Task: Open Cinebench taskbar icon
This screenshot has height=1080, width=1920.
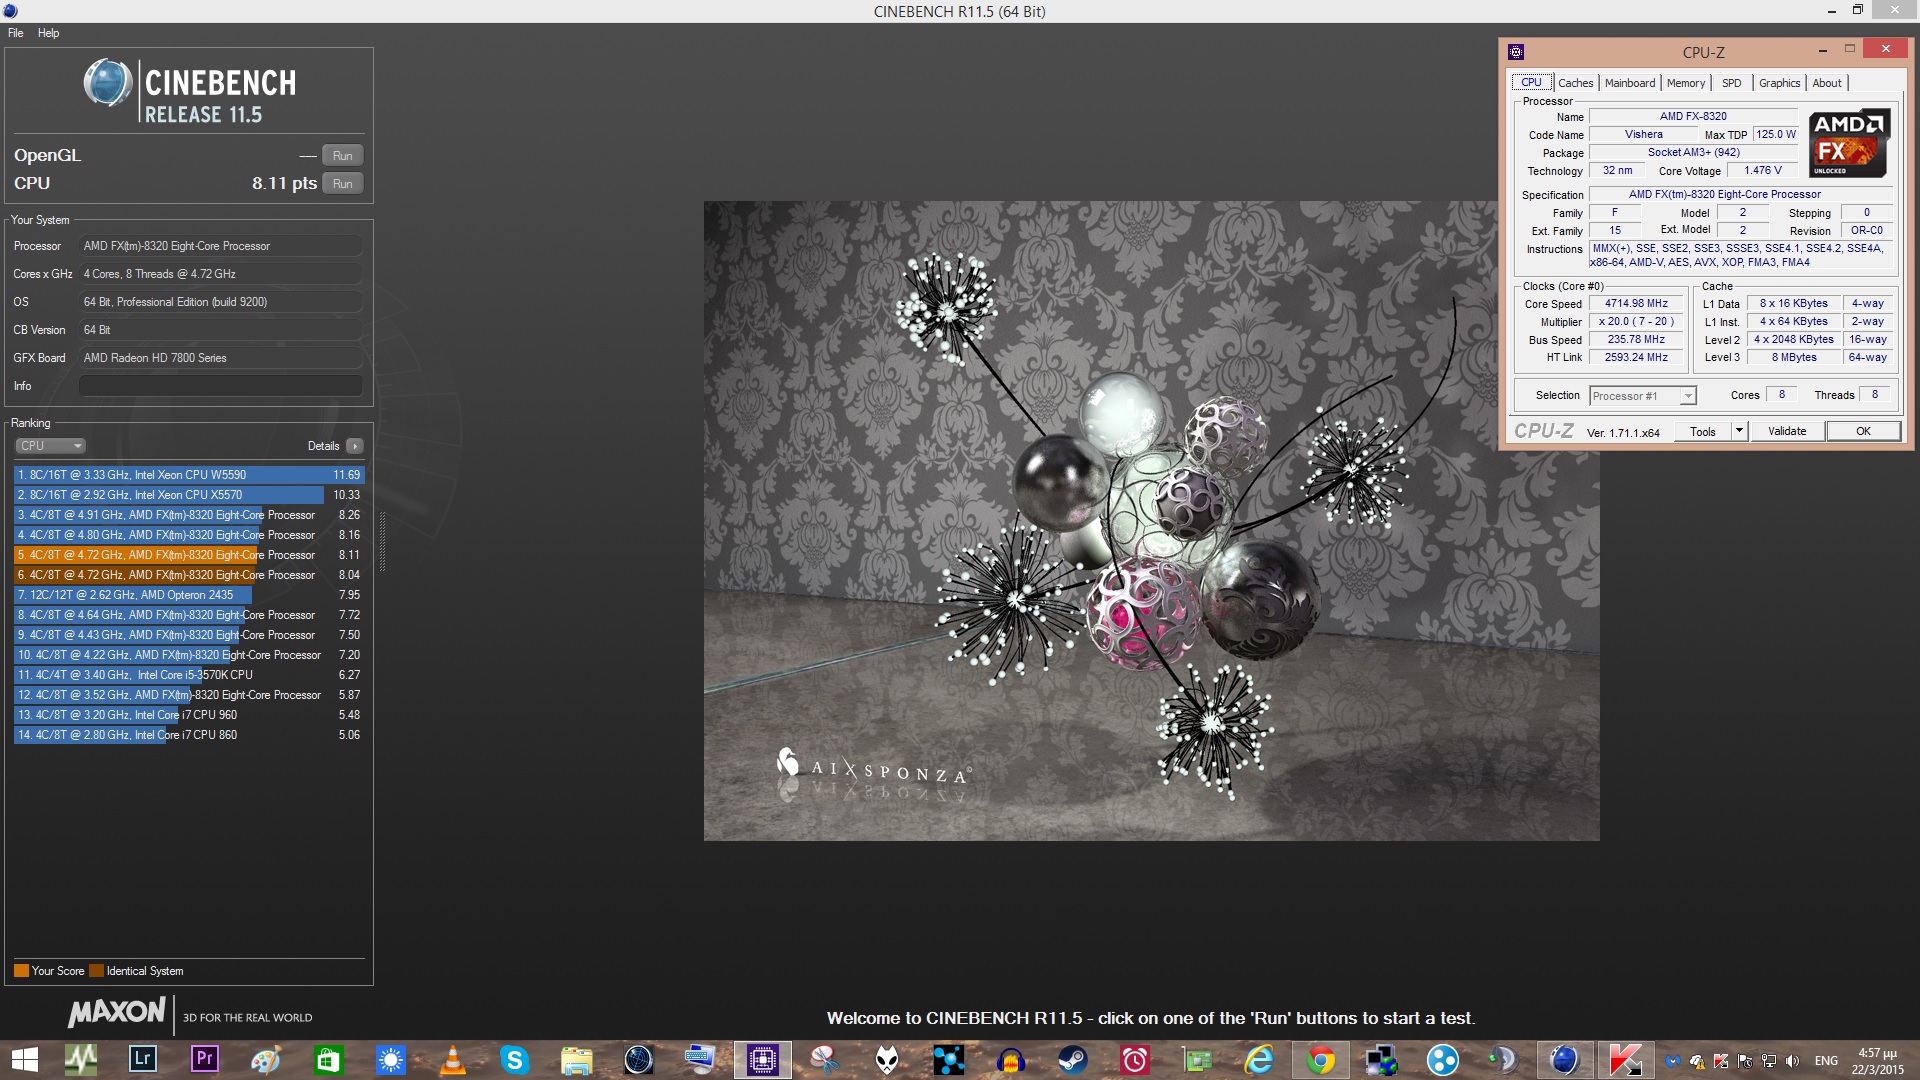Action: pos(1564,1060)
